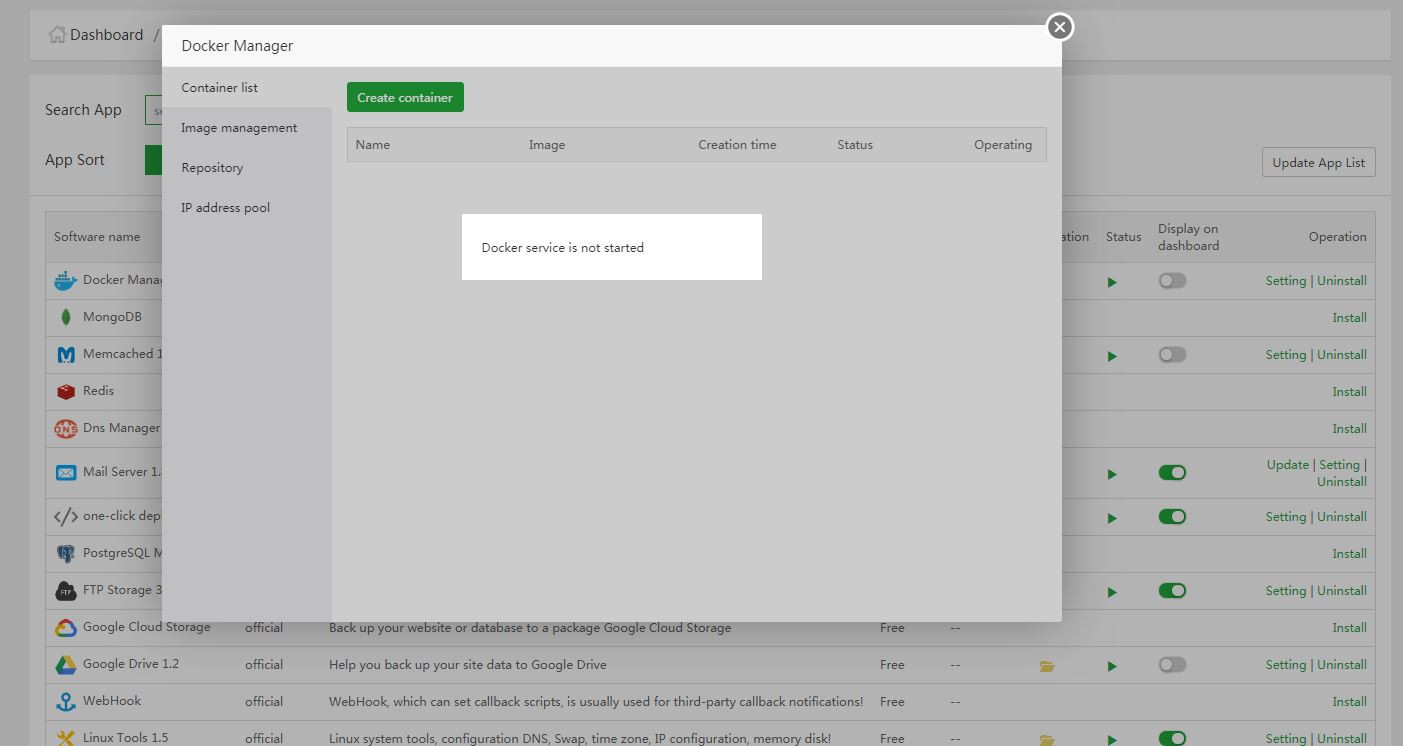Image resolution: width=1403 pixels, height=746 pixels.
Task: Click the Dns Manager icon
Action: coord(64,428)
